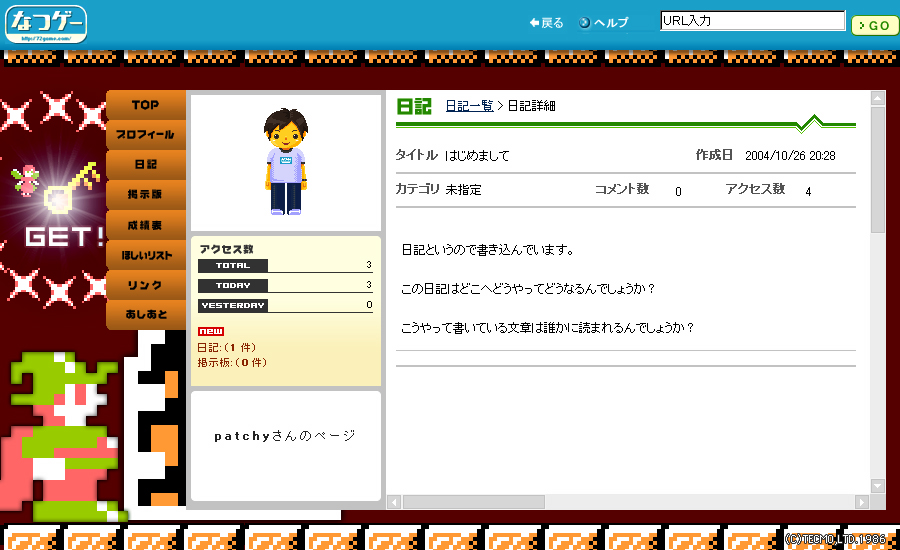
Task: View the ほしいリスト wishlist
Action: tap(146, 255)
